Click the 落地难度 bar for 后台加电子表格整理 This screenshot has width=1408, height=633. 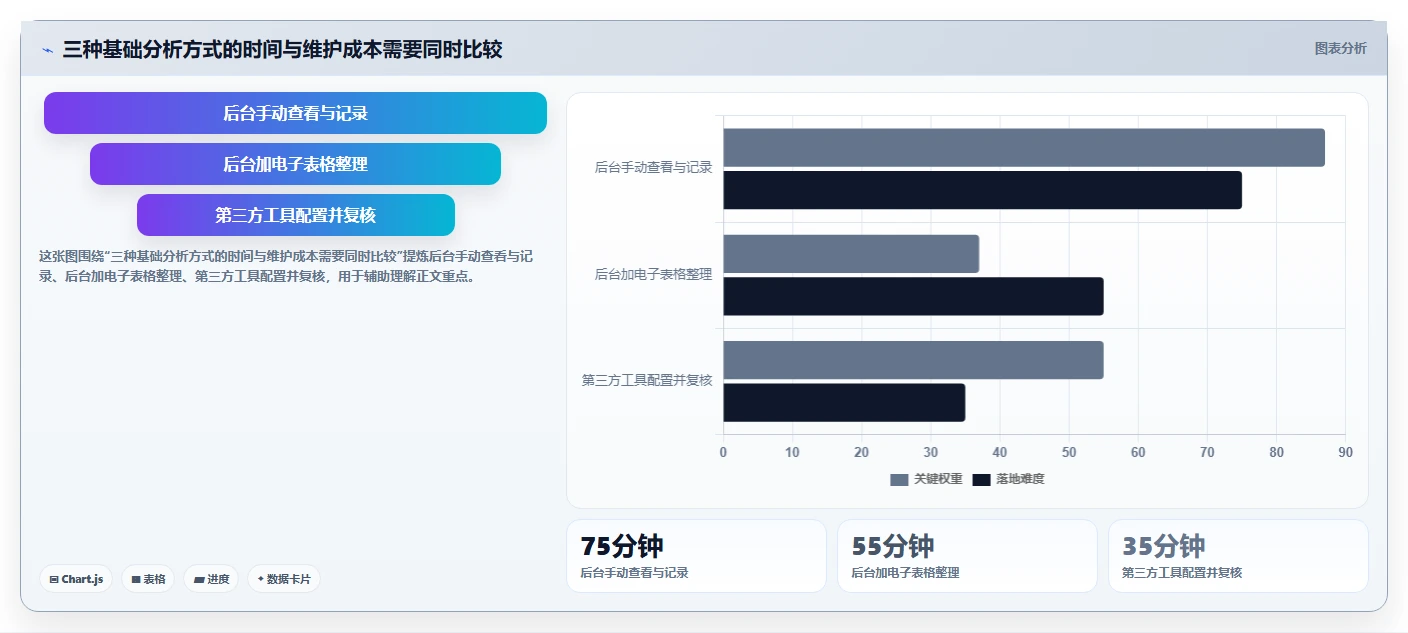tap(914, 296)
